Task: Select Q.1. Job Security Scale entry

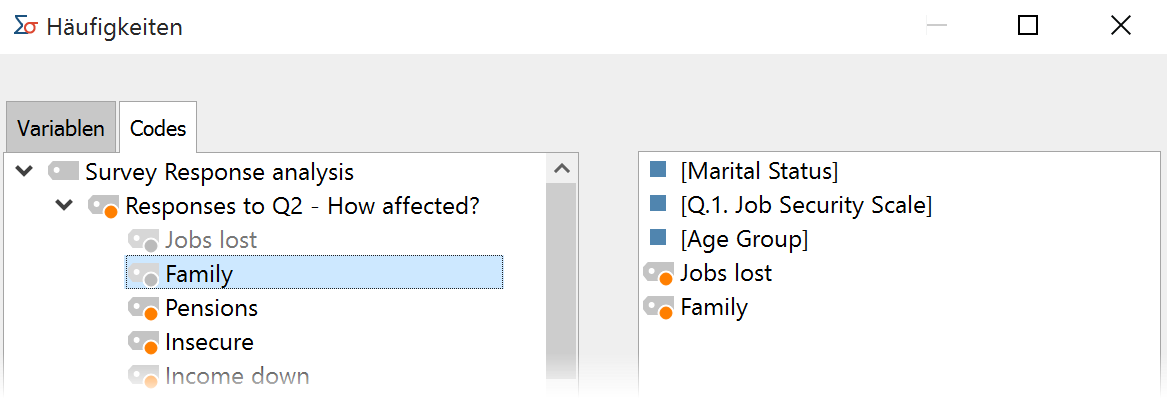Action: coord(805,205)
